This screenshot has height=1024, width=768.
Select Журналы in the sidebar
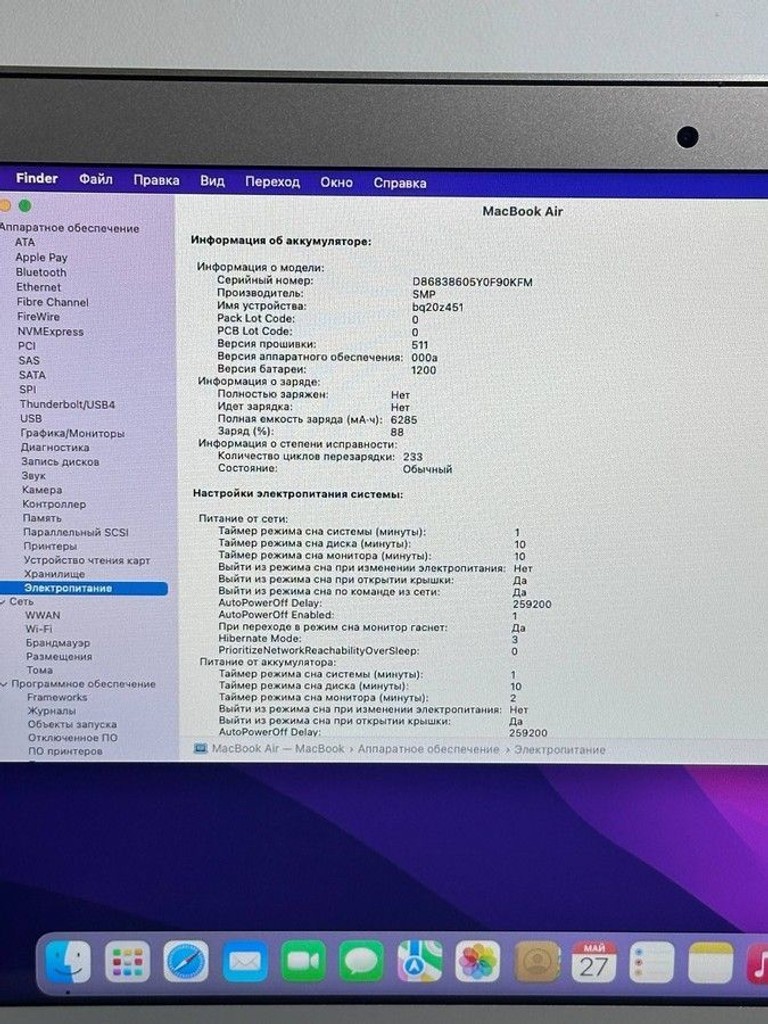click(52, 711)
